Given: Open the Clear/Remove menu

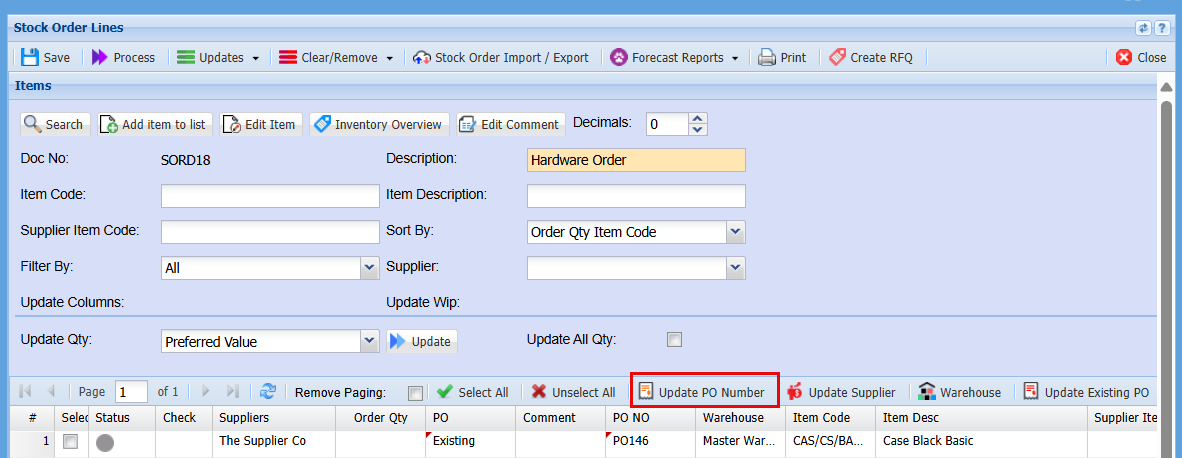Looking at the screenshot, I should pyautogui.click(x=336, y=57).
